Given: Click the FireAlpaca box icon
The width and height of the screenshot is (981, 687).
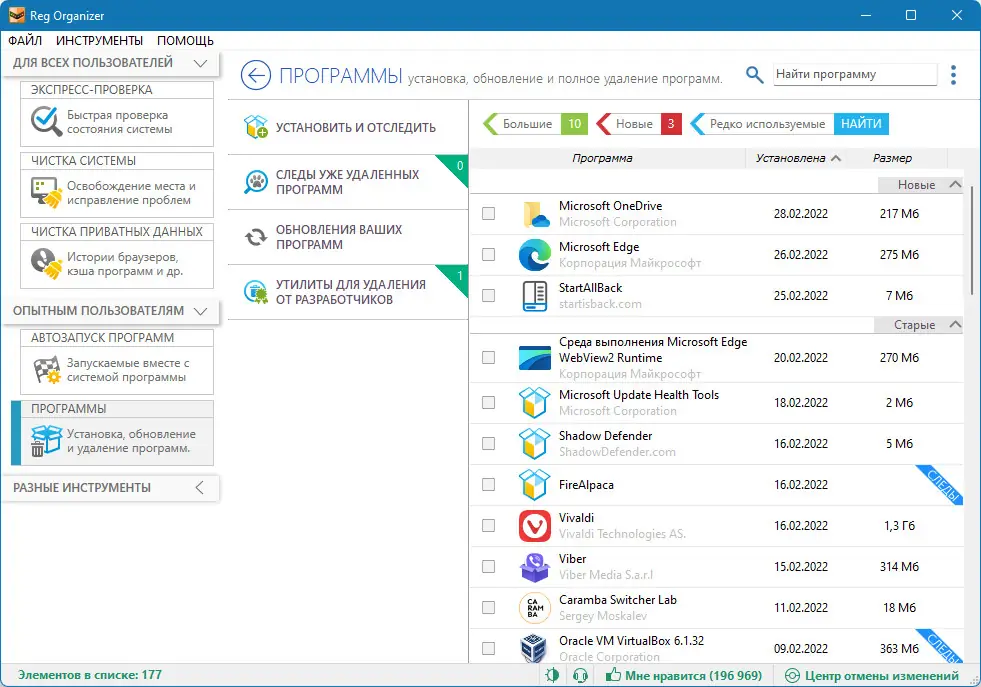Looking at the screenshot, I should coord(535,485).
